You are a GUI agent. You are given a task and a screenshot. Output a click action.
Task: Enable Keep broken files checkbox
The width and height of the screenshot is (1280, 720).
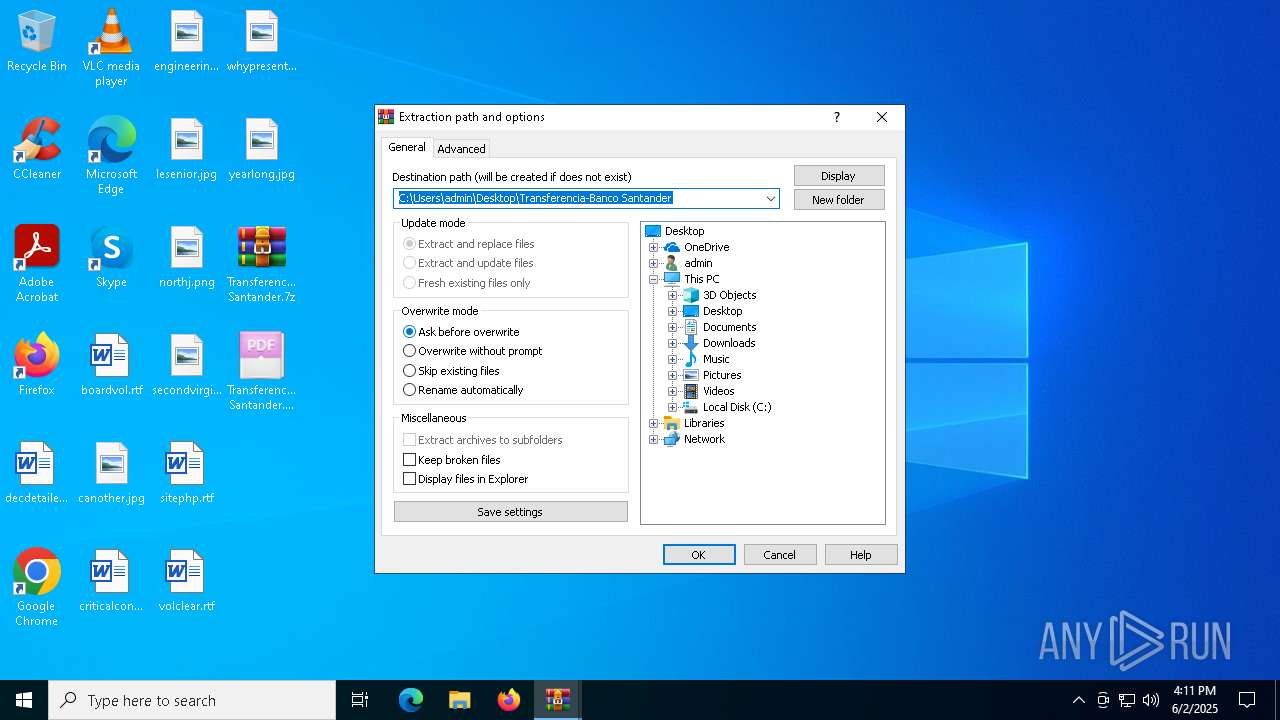click(x=409, y=460)
